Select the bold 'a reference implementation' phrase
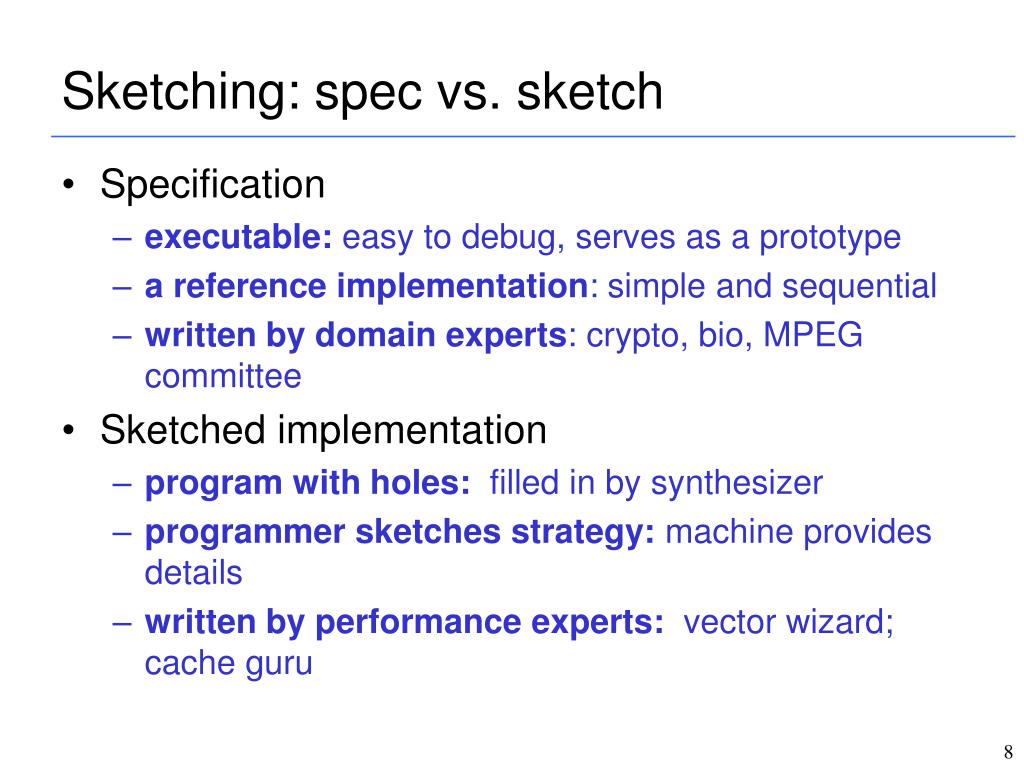The image size is (1024, 768). 366,287
